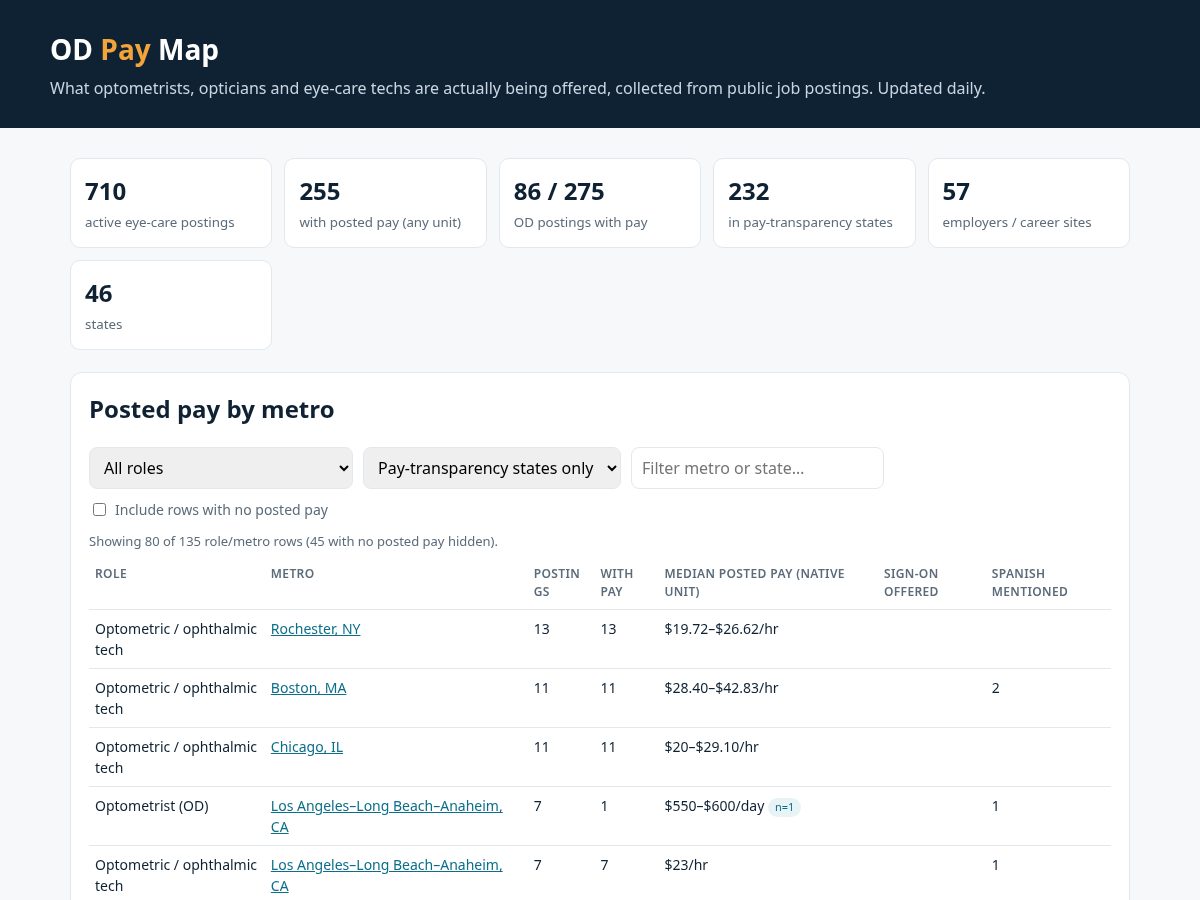Screen dimensions: 1200x900
Task: Click the n=1 badge beside $550–$600/day
Action: (784, 807)
